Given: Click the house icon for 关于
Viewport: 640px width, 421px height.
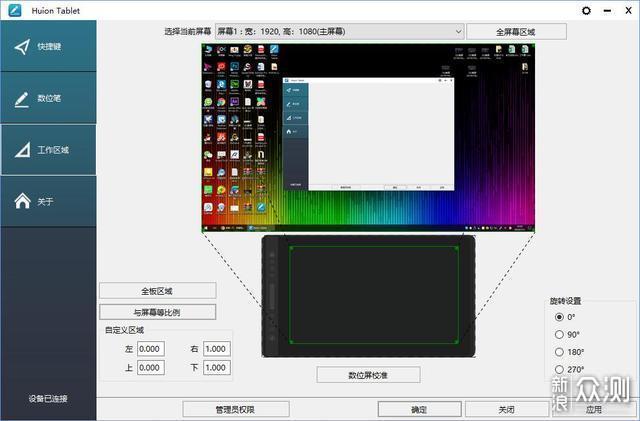Looking at the screenshot, I should click(x=22, y=200).
